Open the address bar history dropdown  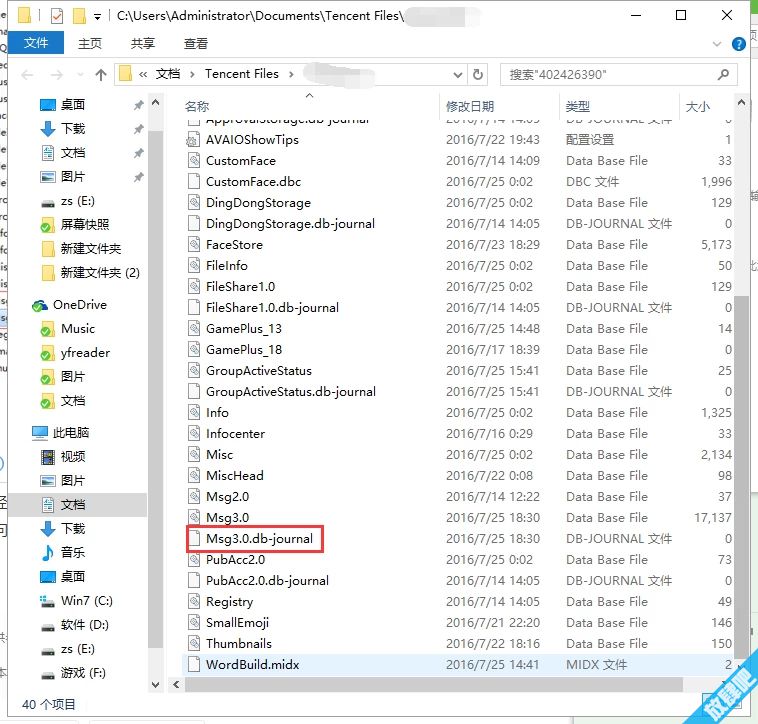click(x=457, y=75)
